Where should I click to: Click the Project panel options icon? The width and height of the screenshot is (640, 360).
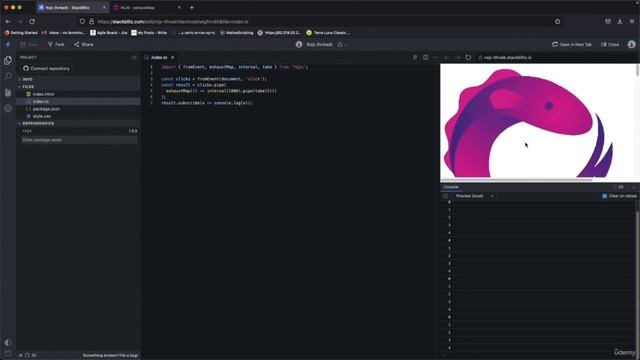click(x=134, y=58)
